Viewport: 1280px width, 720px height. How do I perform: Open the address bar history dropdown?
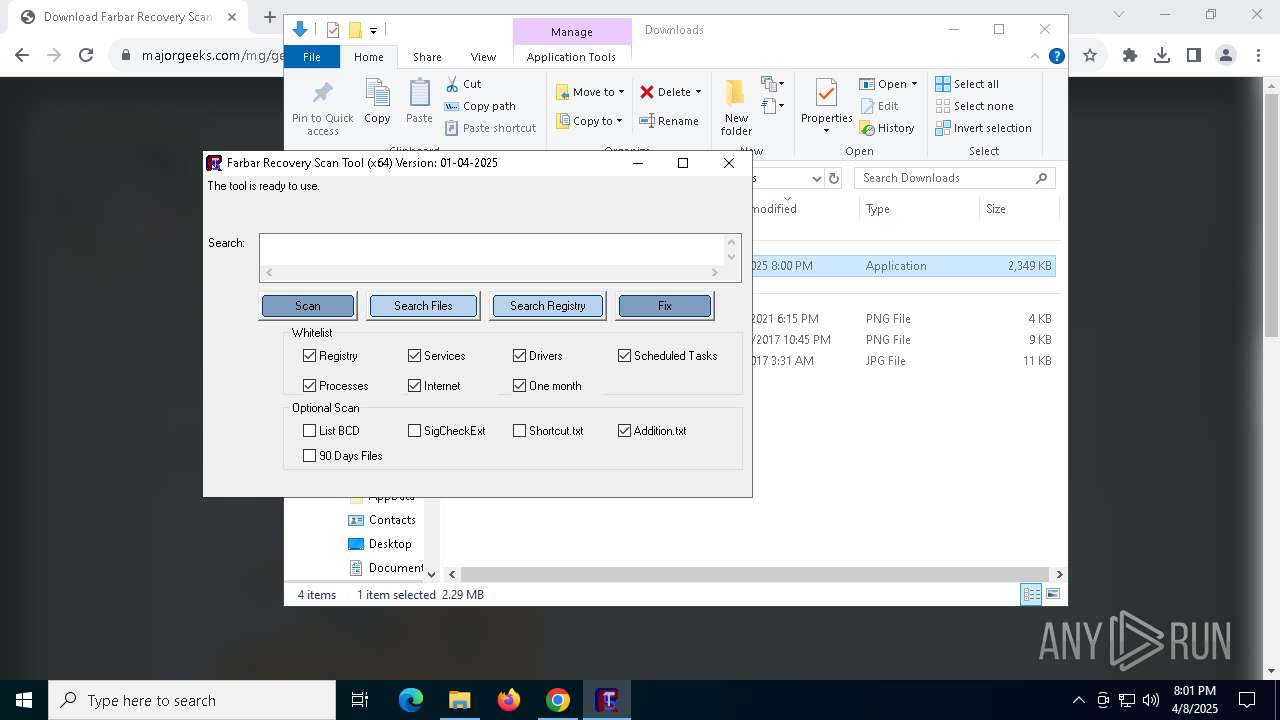pos(816,178)
